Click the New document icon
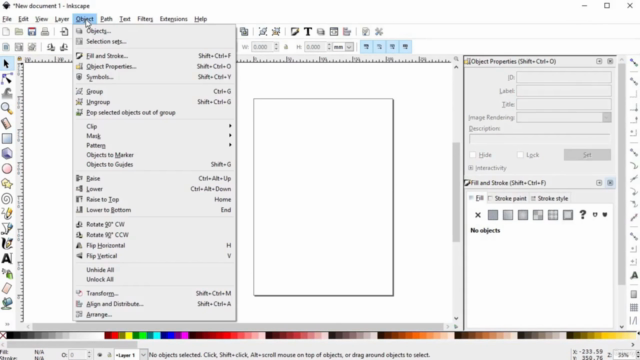This screenshot has height=360, width=640. (x=6, y=32)
